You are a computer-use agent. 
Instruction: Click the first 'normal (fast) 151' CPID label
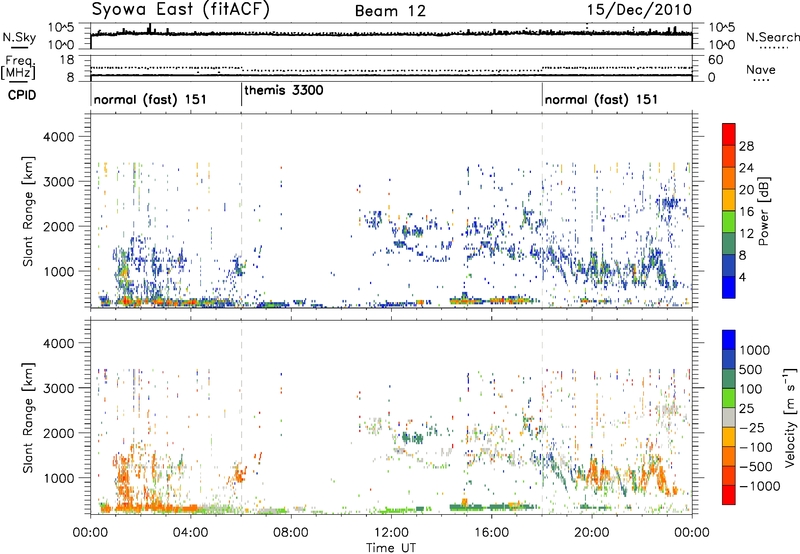[x=150, y=99]
